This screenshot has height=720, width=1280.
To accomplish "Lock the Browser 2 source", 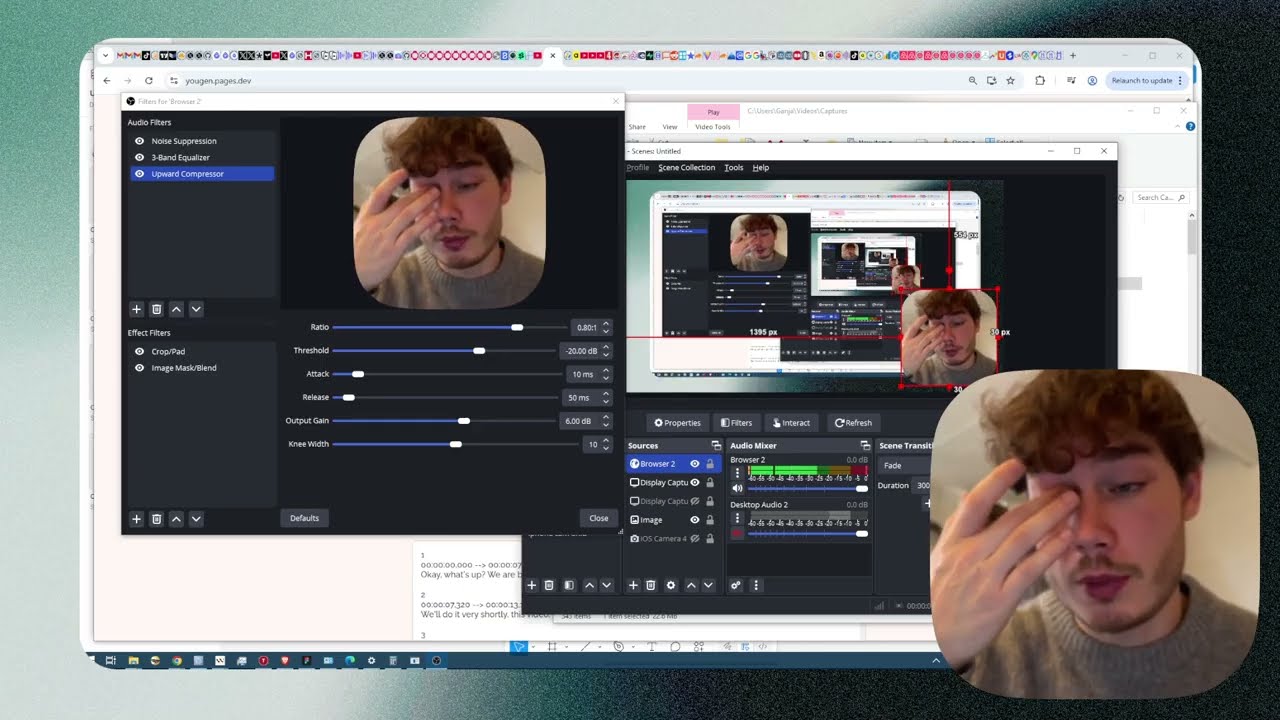I will tap(710, 464).
